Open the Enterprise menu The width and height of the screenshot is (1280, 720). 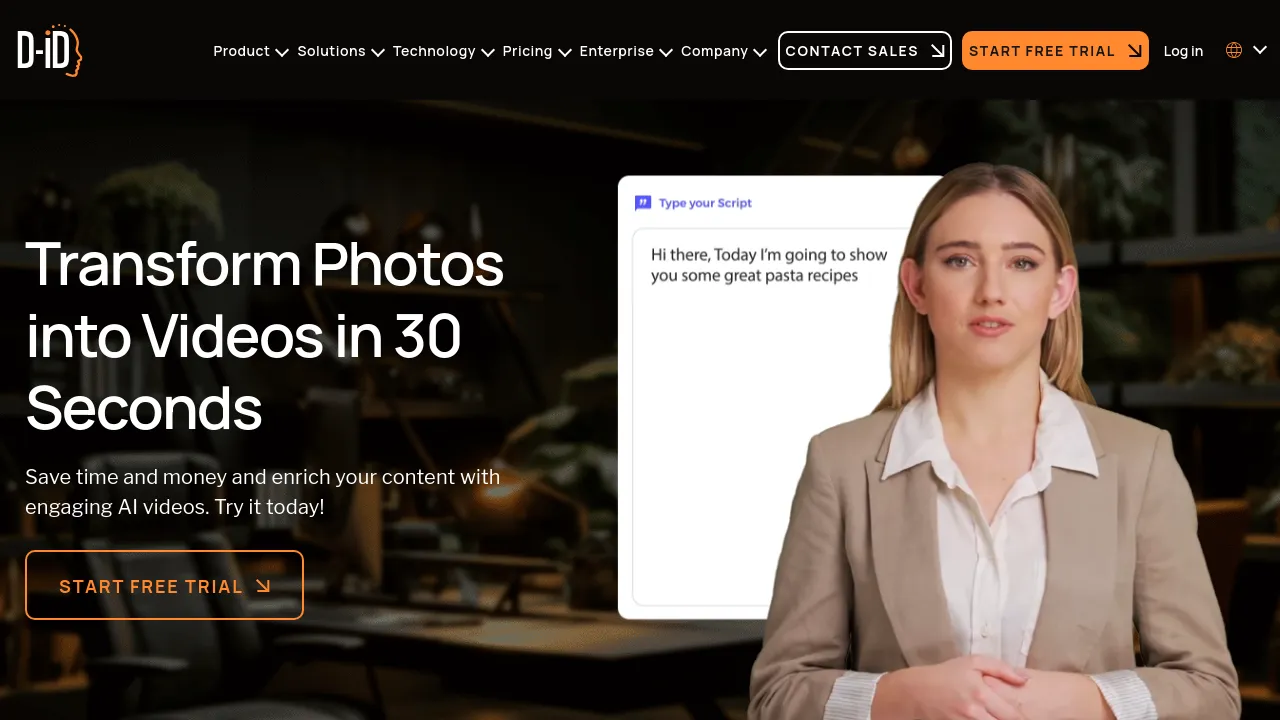616,51
